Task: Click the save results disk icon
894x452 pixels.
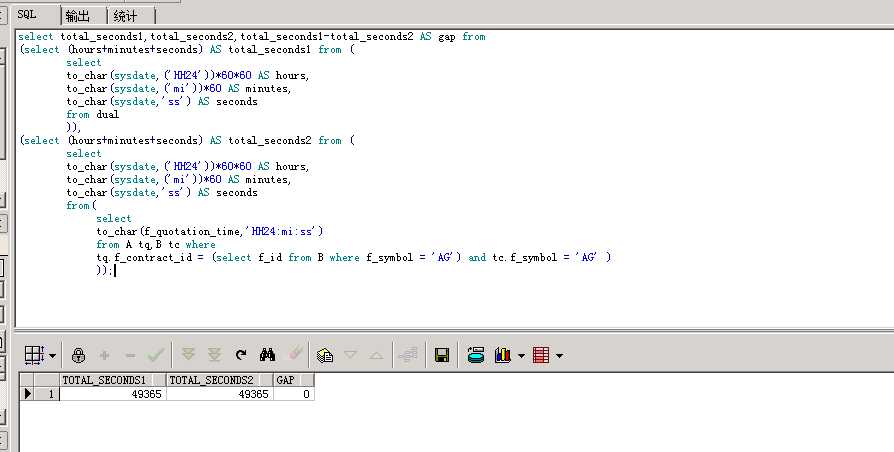Action: pyautogui.click(x=442, y=355)
